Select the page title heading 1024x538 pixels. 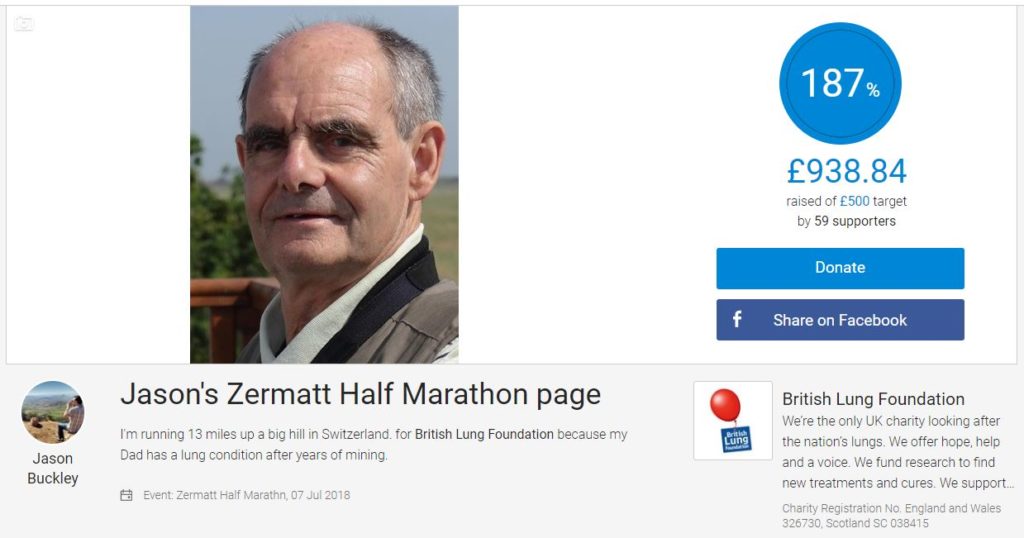(360, 394)
